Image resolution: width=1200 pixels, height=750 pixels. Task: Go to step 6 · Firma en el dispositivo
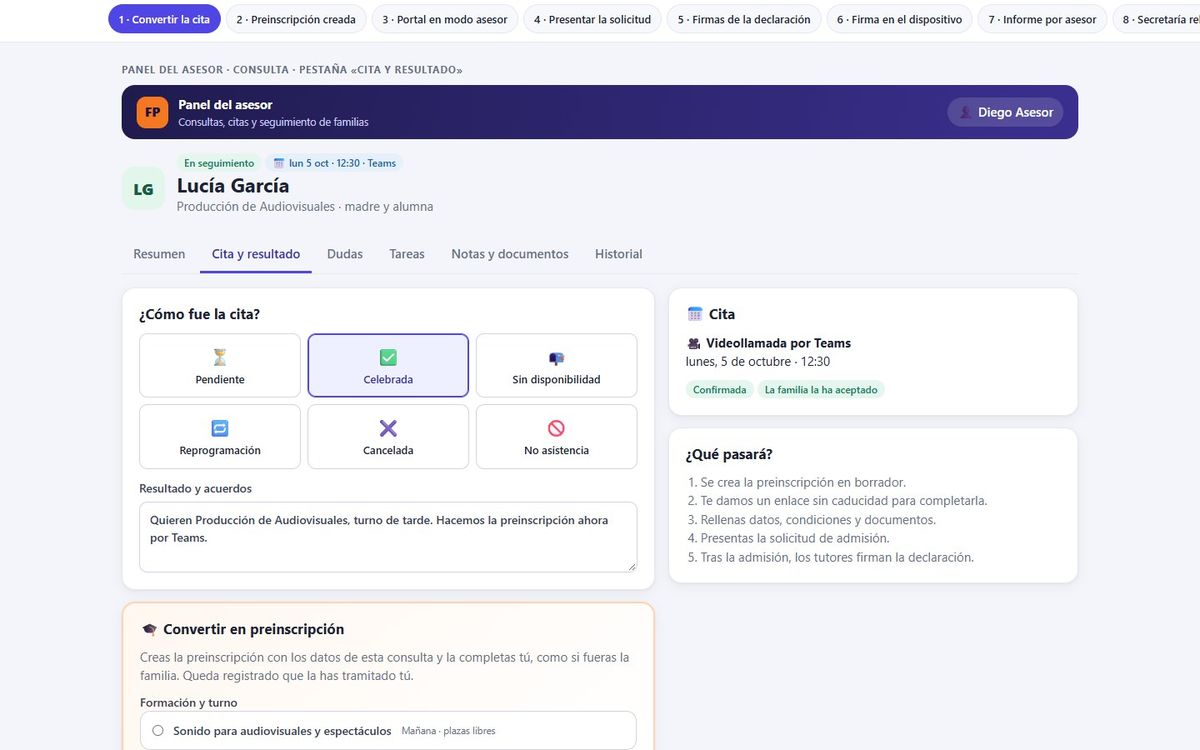click(899, 19)
